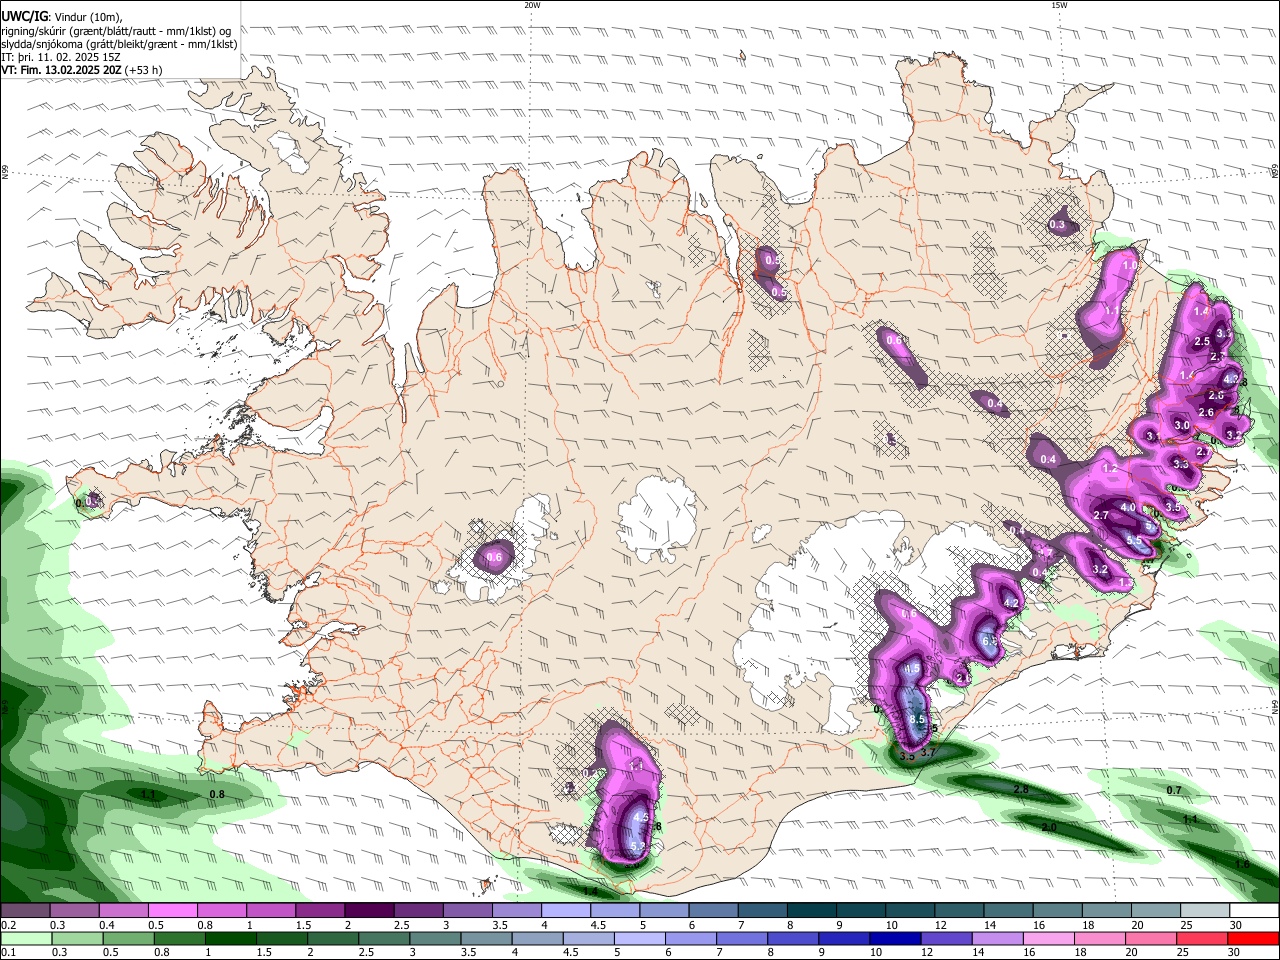Click the 15W longitude label
Viewport: 1280px width, 960px height.
click(x=1059, y=5)
